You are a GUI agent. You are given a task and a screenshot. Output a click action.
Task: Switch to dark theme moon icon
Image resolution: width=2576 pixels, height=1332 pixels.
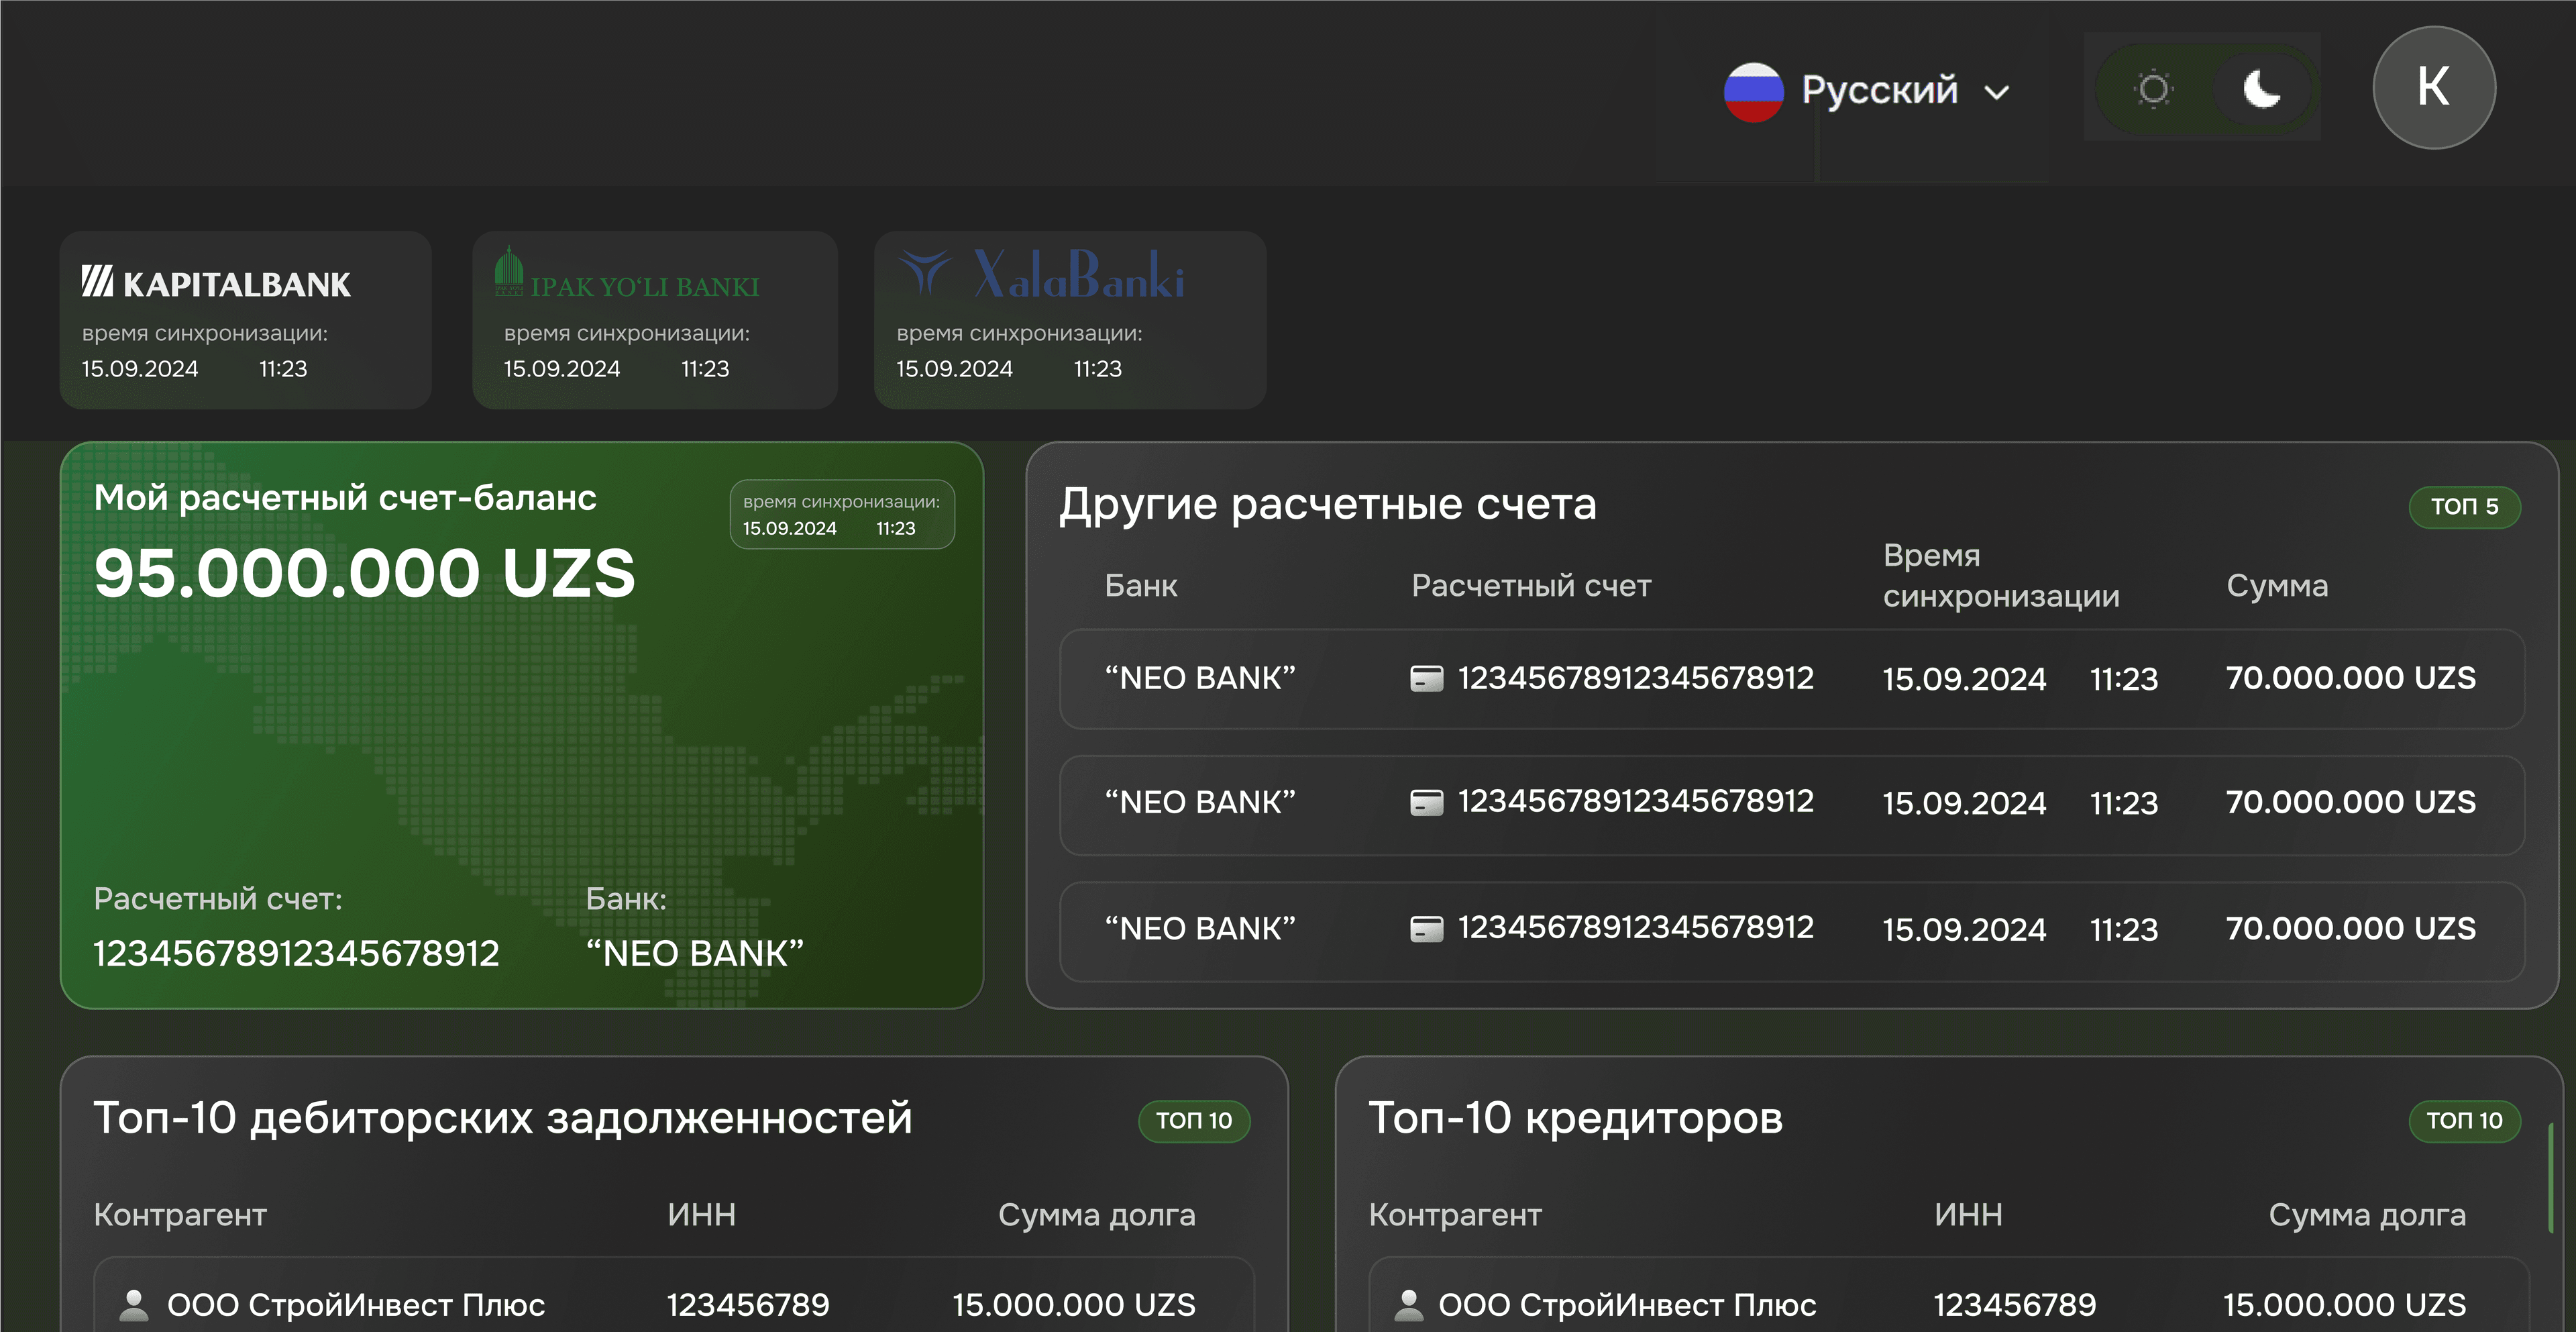[x=2261, y=89]
